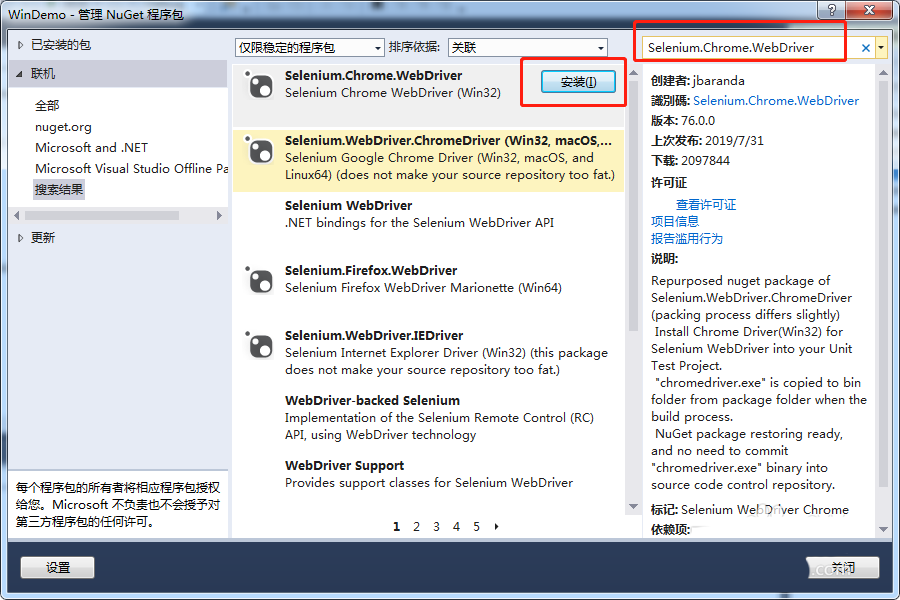Open the search box history dropdown arrow
The width and height of the screenshot is (900, 600).
pyautogui.click(x=881, y=48)
